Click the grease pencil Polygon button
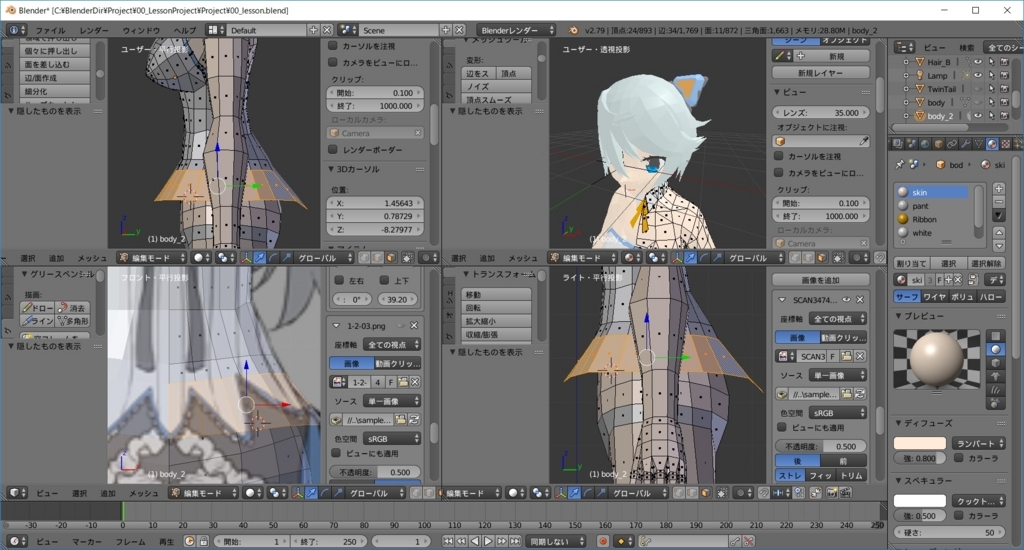 click(x=72, y=321)
